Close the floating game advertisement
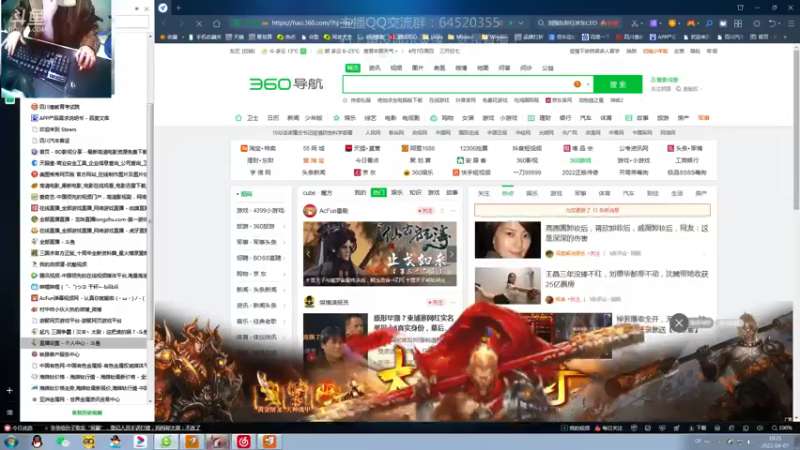 point(679,322)
